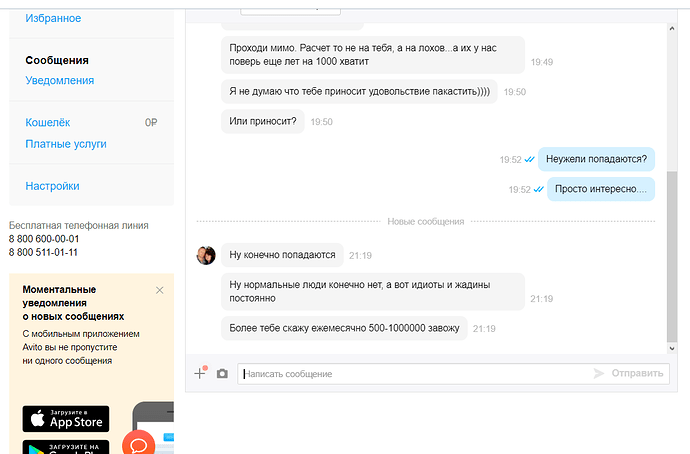Close the mobile notifications banner

[x=160, y=290]
